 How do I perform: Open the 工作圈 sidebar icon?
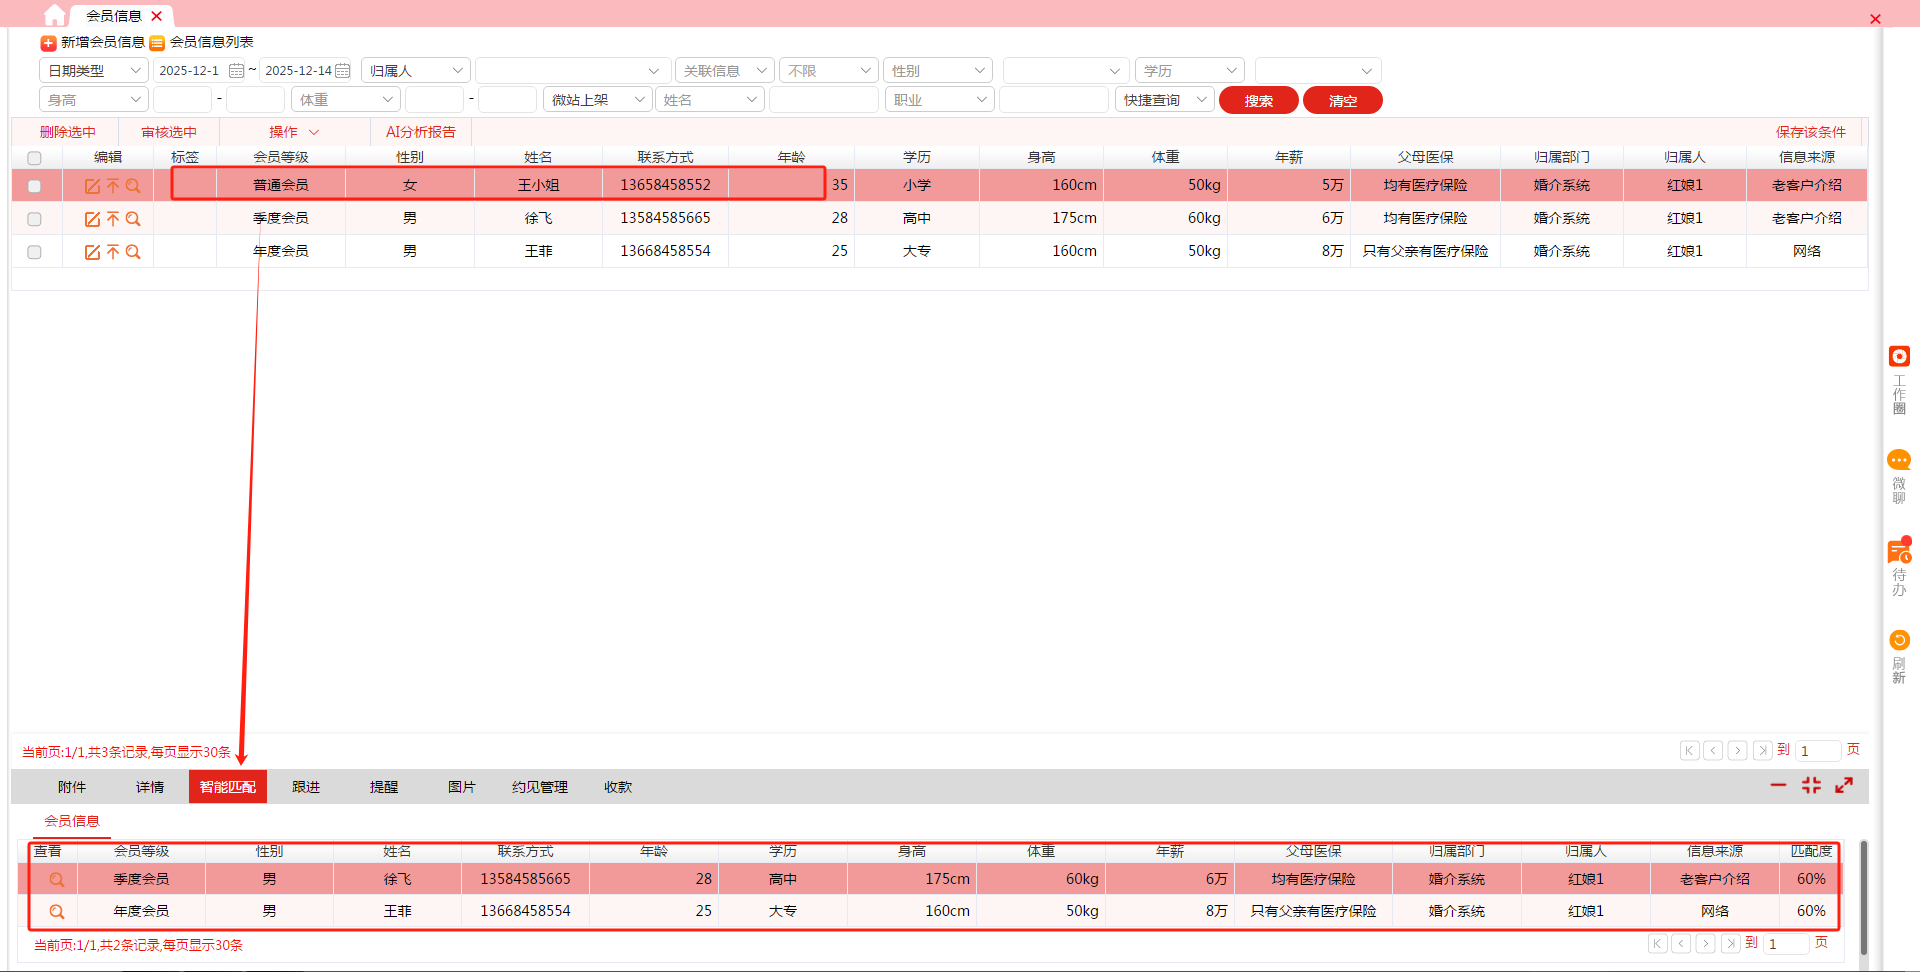tap(1898, 357)
